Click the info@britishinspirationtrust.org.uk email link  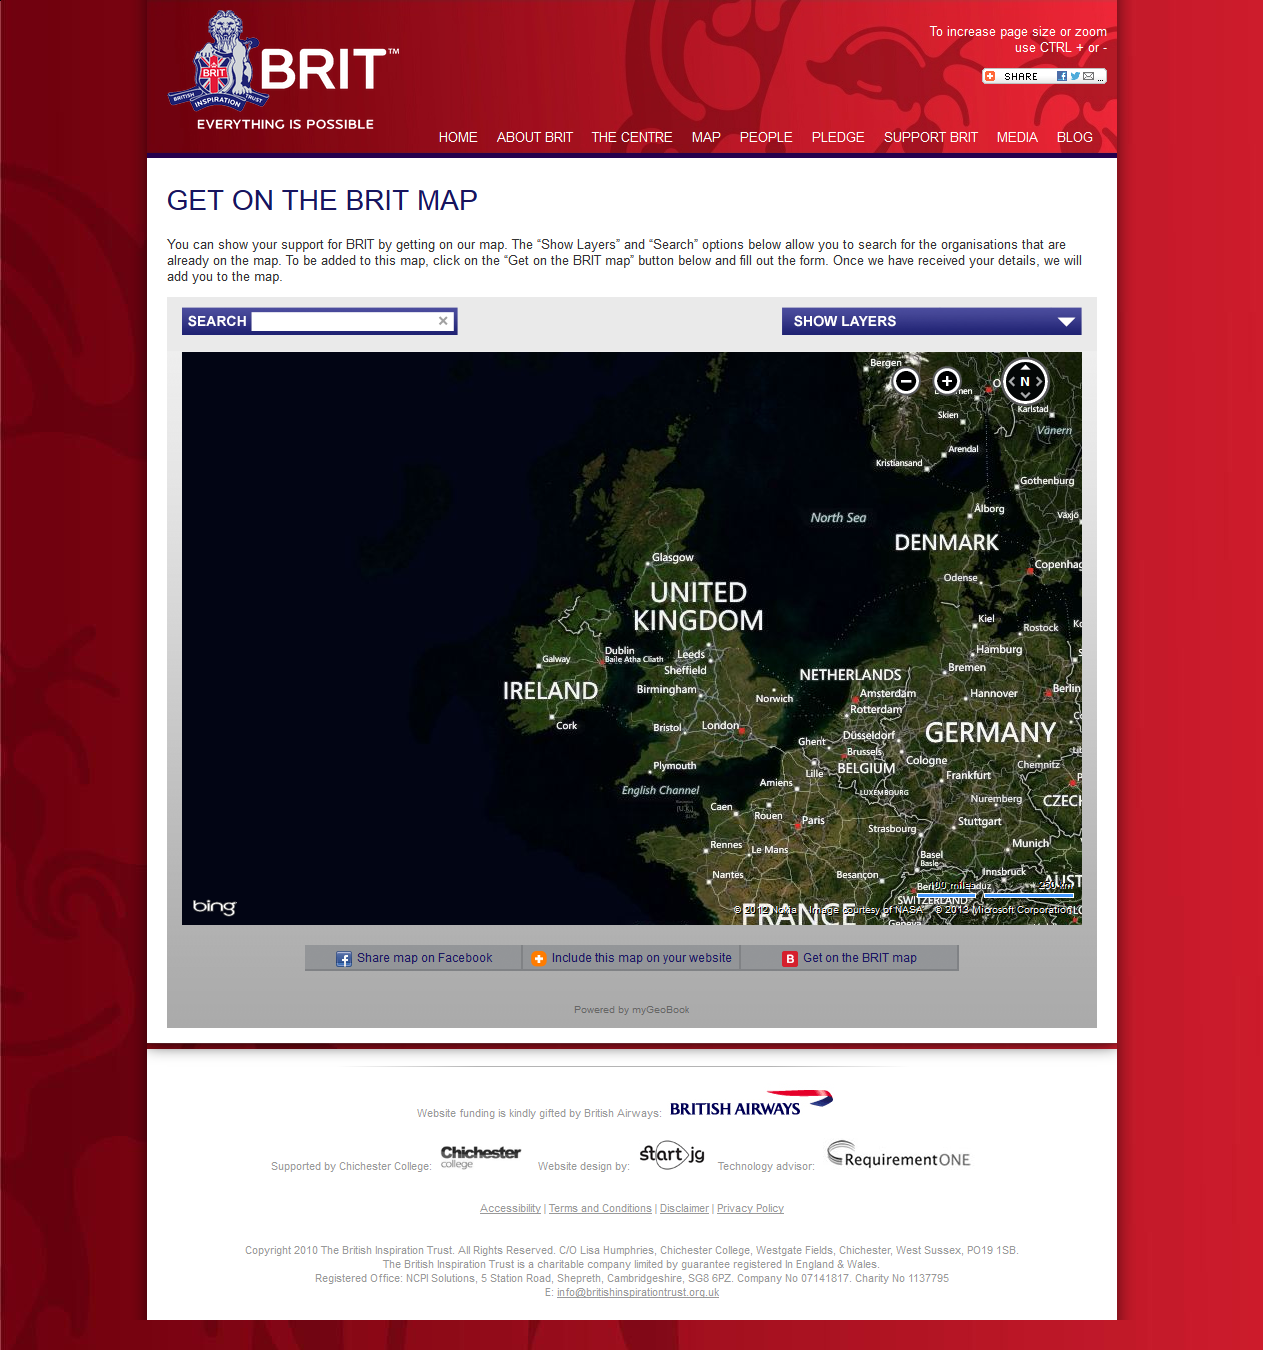[638, 1292]
